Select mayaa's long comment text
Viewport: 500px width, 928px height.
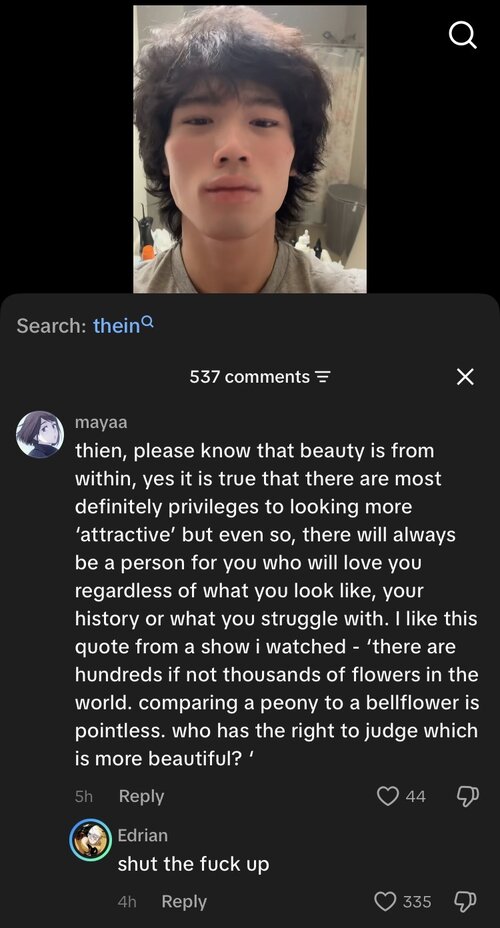point(276,604)
